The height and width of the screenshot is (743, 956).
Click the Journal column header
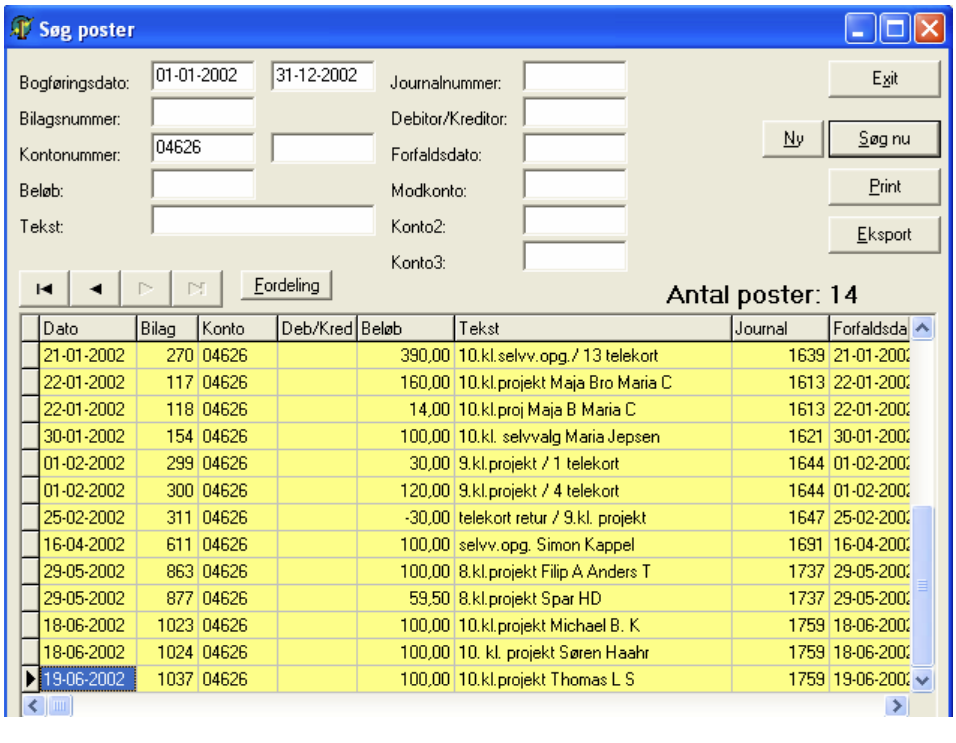click(780, 329)
